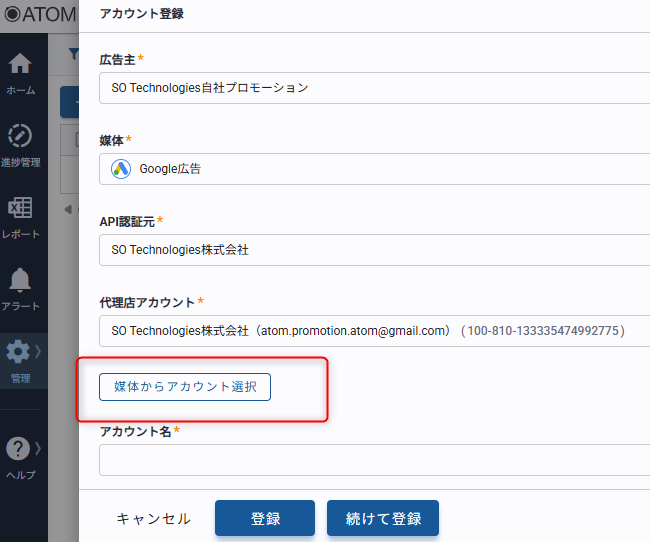Open the API認証元 dropdown
Image resolution: width=650 pixels, height=542 pixels.
pos(375,250)
